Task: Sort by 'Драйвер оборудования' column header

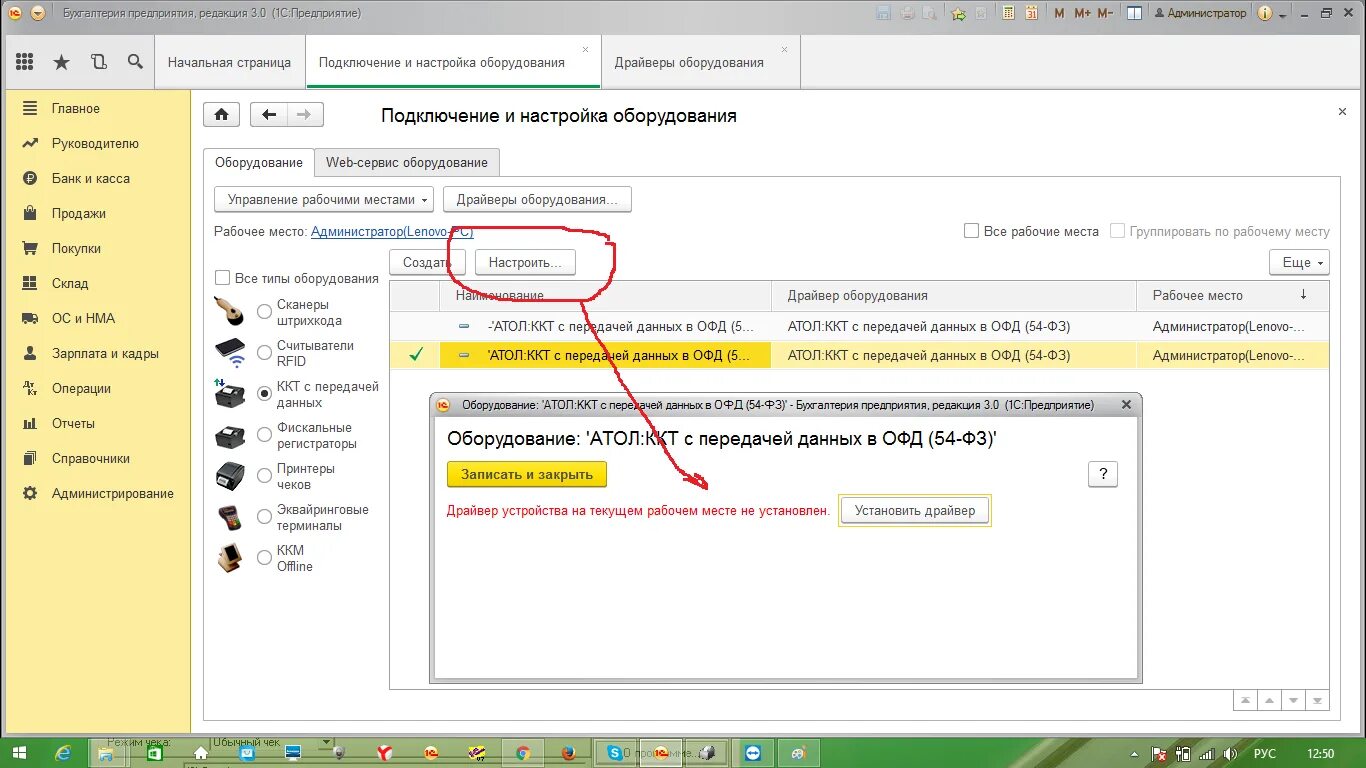Action: point(954,295)
